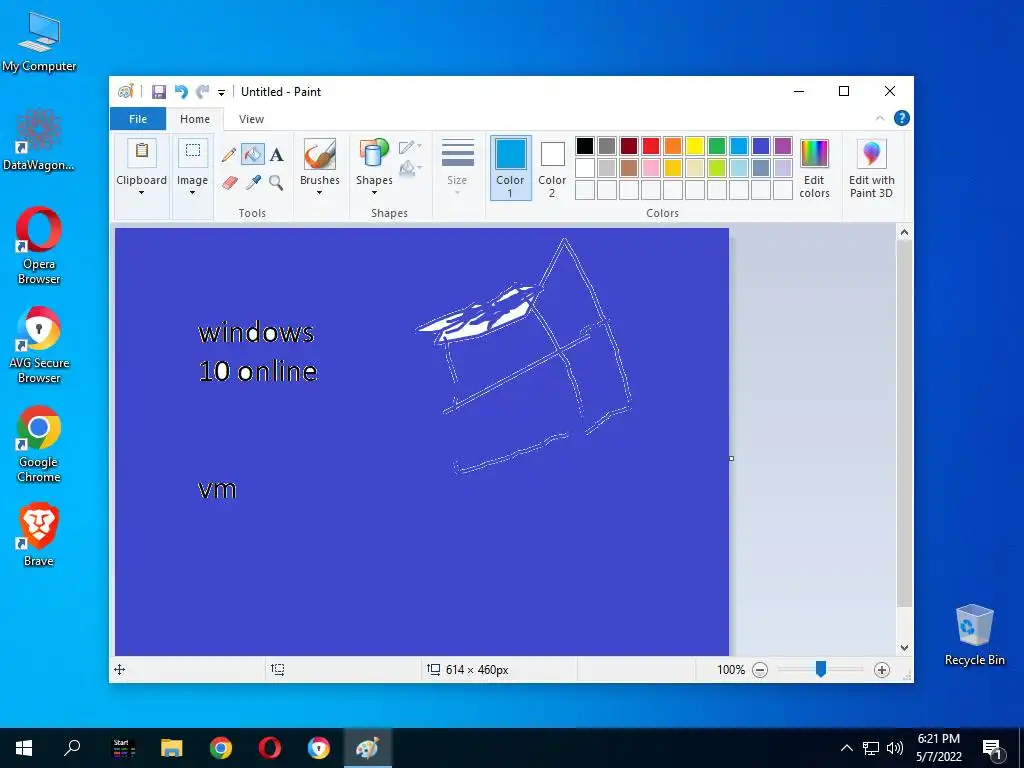Click the vertical scrollbar up arrow
Image resolution: width=1024 pixels, height=768 pixels.
point(904,232)
